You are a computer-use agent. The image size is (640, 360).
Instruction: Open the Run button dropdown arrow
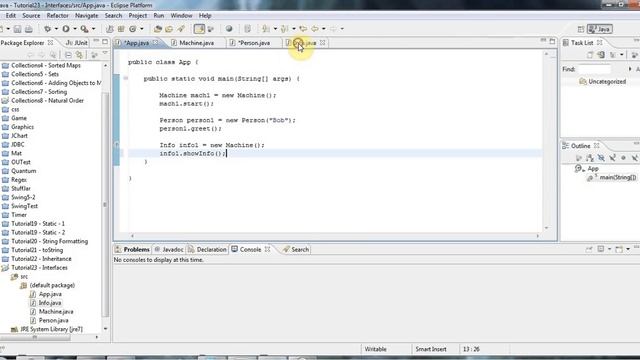(75, 29)
